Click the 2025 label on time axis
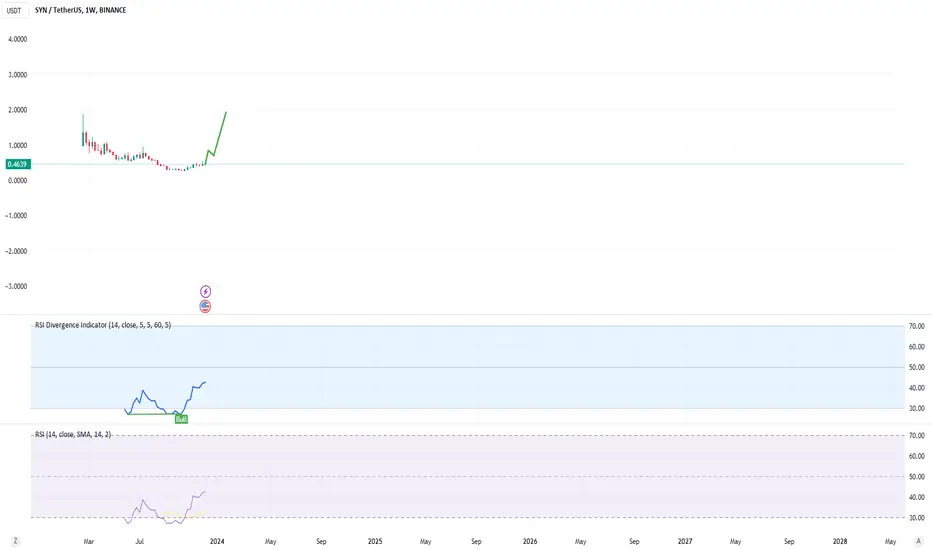The width and height of the screenshot is (932, 550). 375,541
